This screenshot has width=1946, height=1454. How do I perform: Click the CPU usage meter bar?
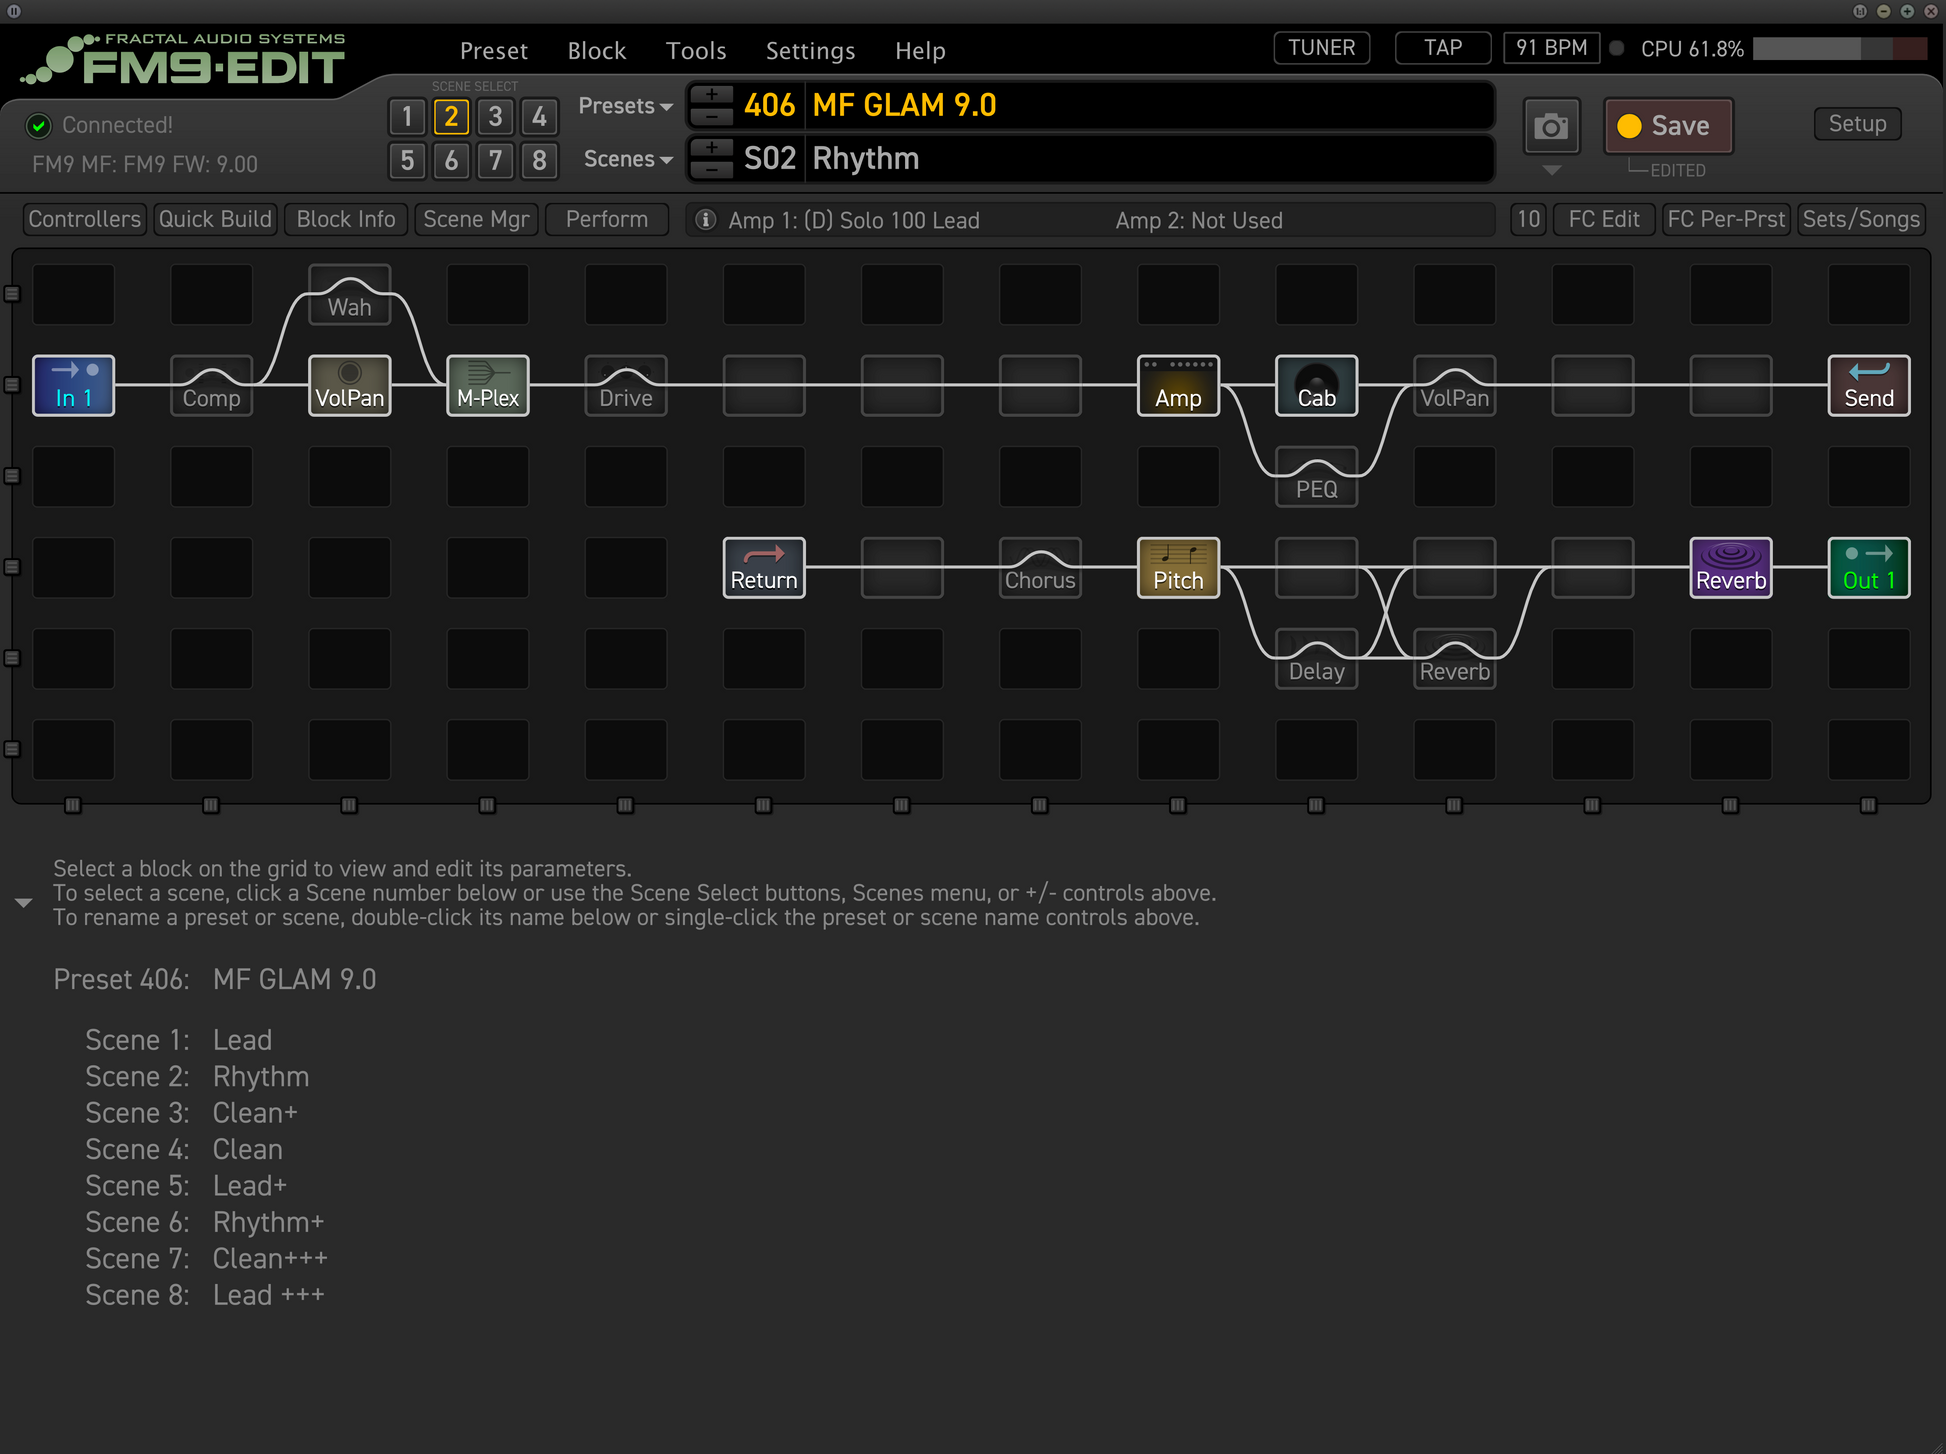tap(1839, 49)
